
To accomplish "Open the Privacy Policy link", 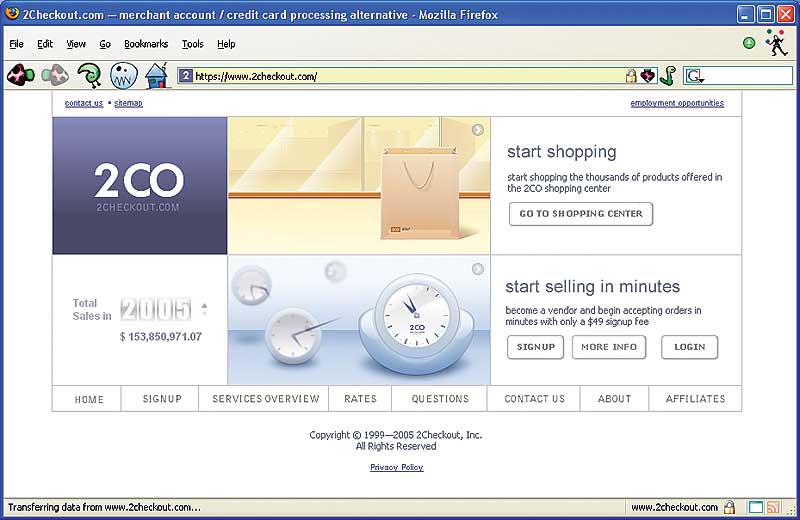I will 396,467.
